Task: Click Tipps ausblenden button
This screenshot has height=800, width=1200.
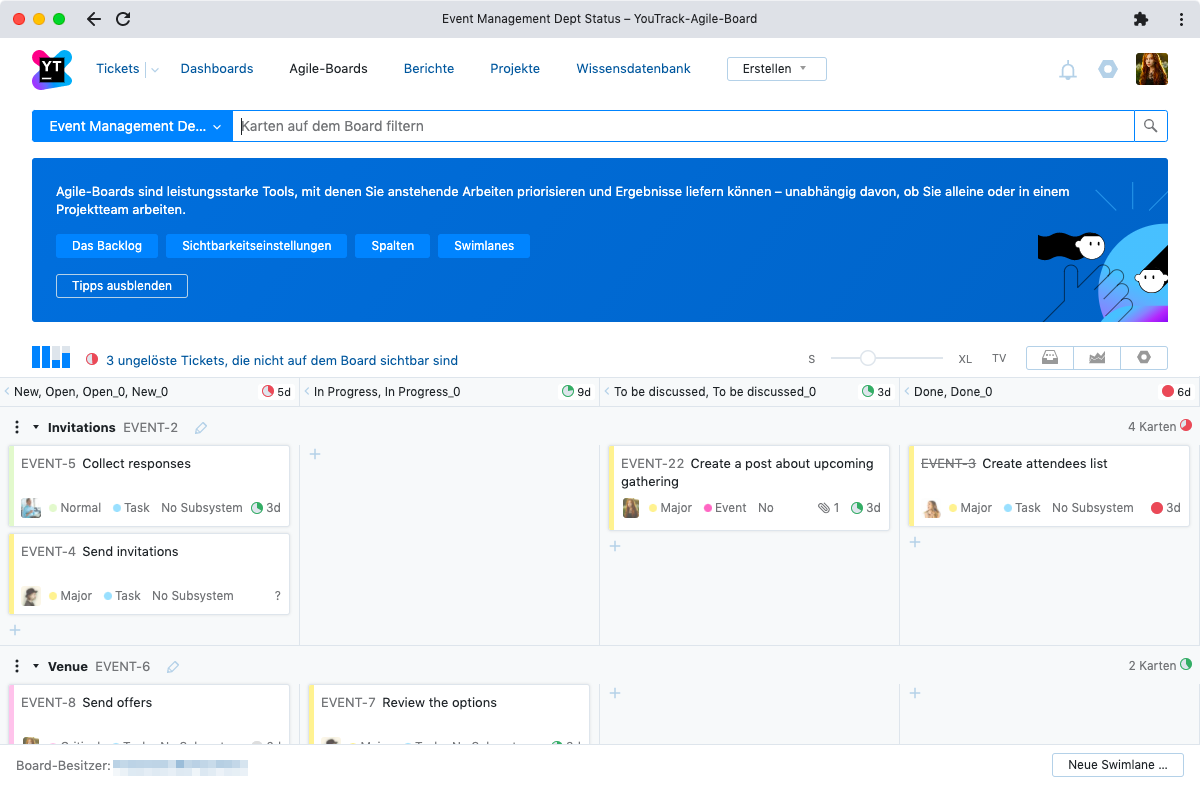Action: click(x=122, y=286)
